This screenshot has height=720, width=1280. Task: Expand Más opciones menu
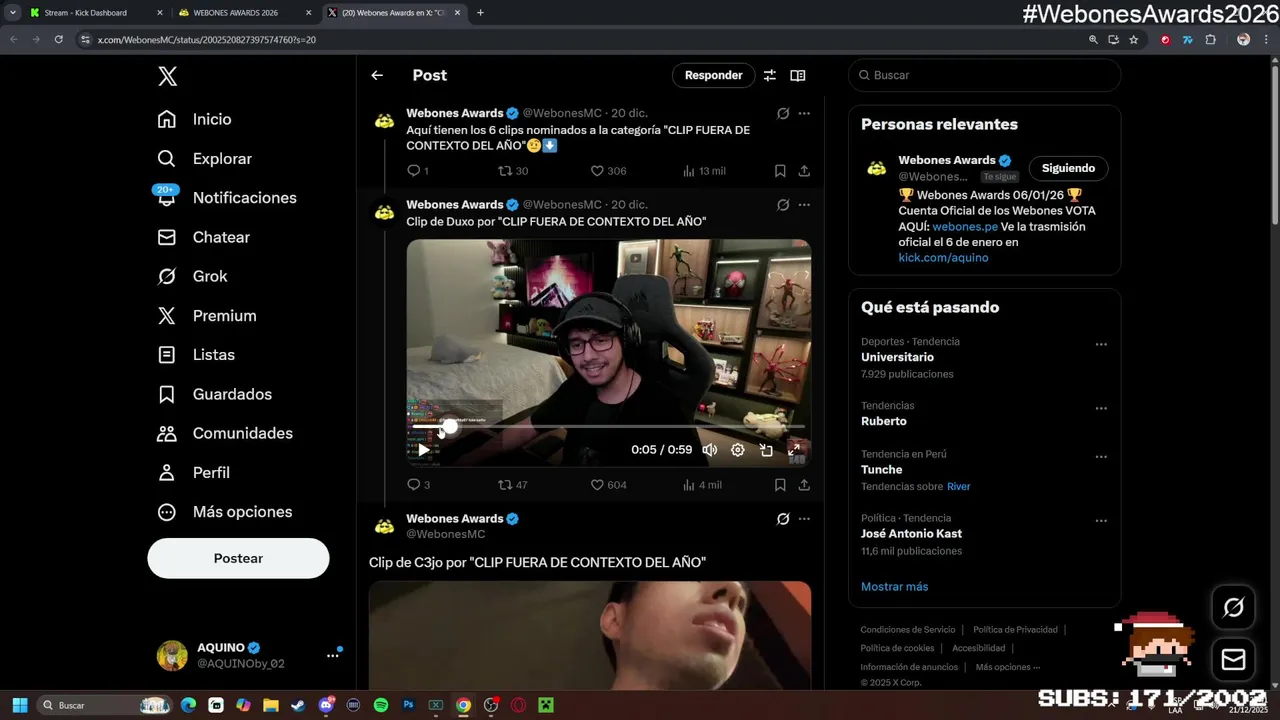click(x=225, y=512)
